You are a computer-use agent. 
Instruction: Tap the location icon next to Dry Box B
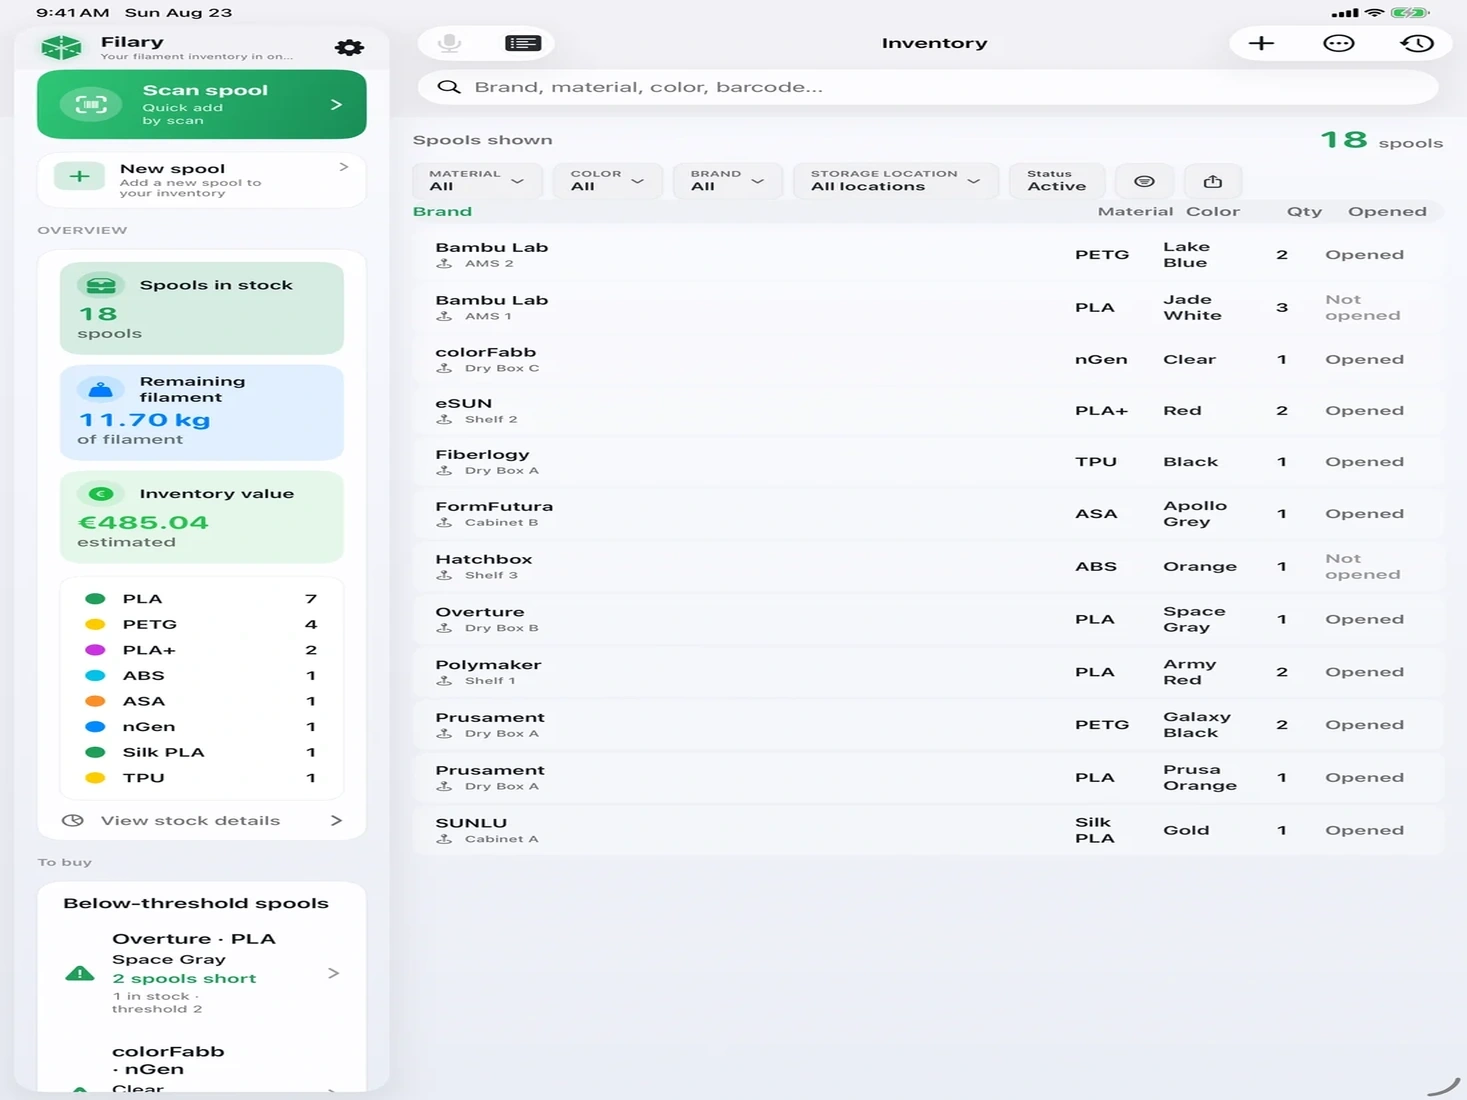[445, 628]
